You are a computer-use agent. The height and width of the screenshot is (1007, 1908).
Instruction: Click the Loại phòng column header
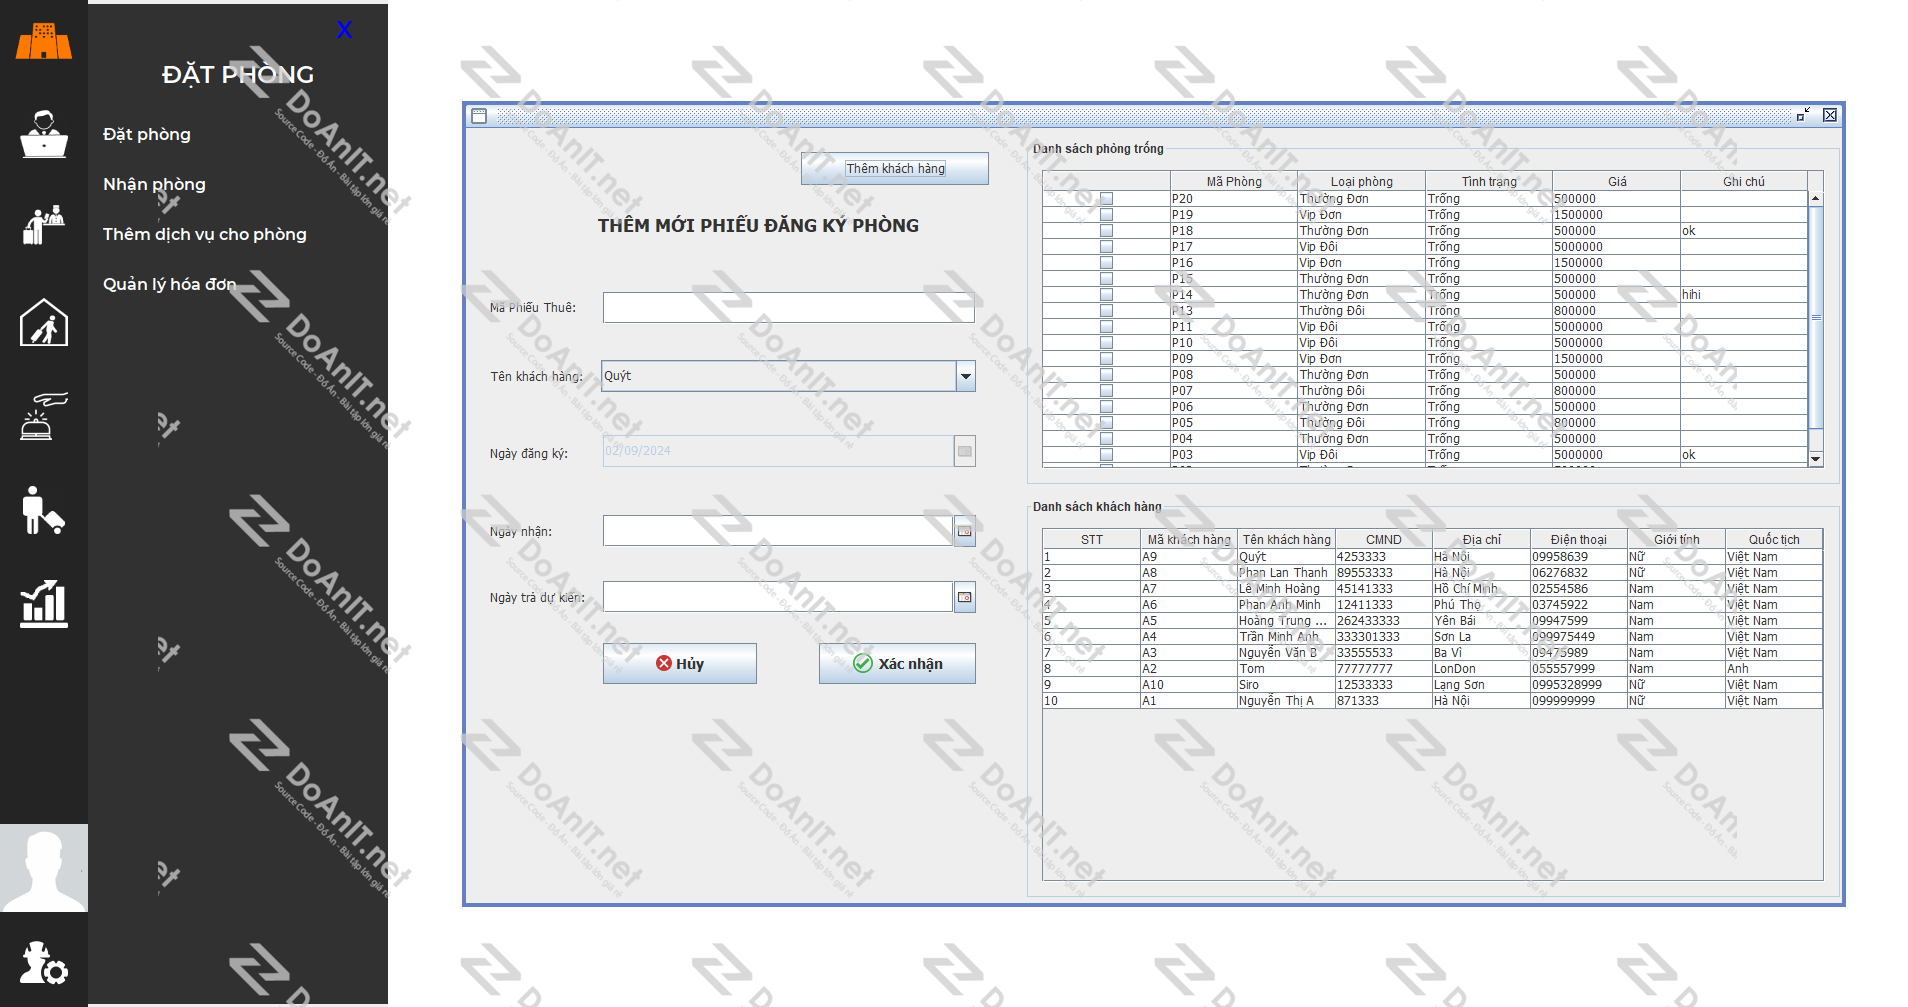(1361, 181)
